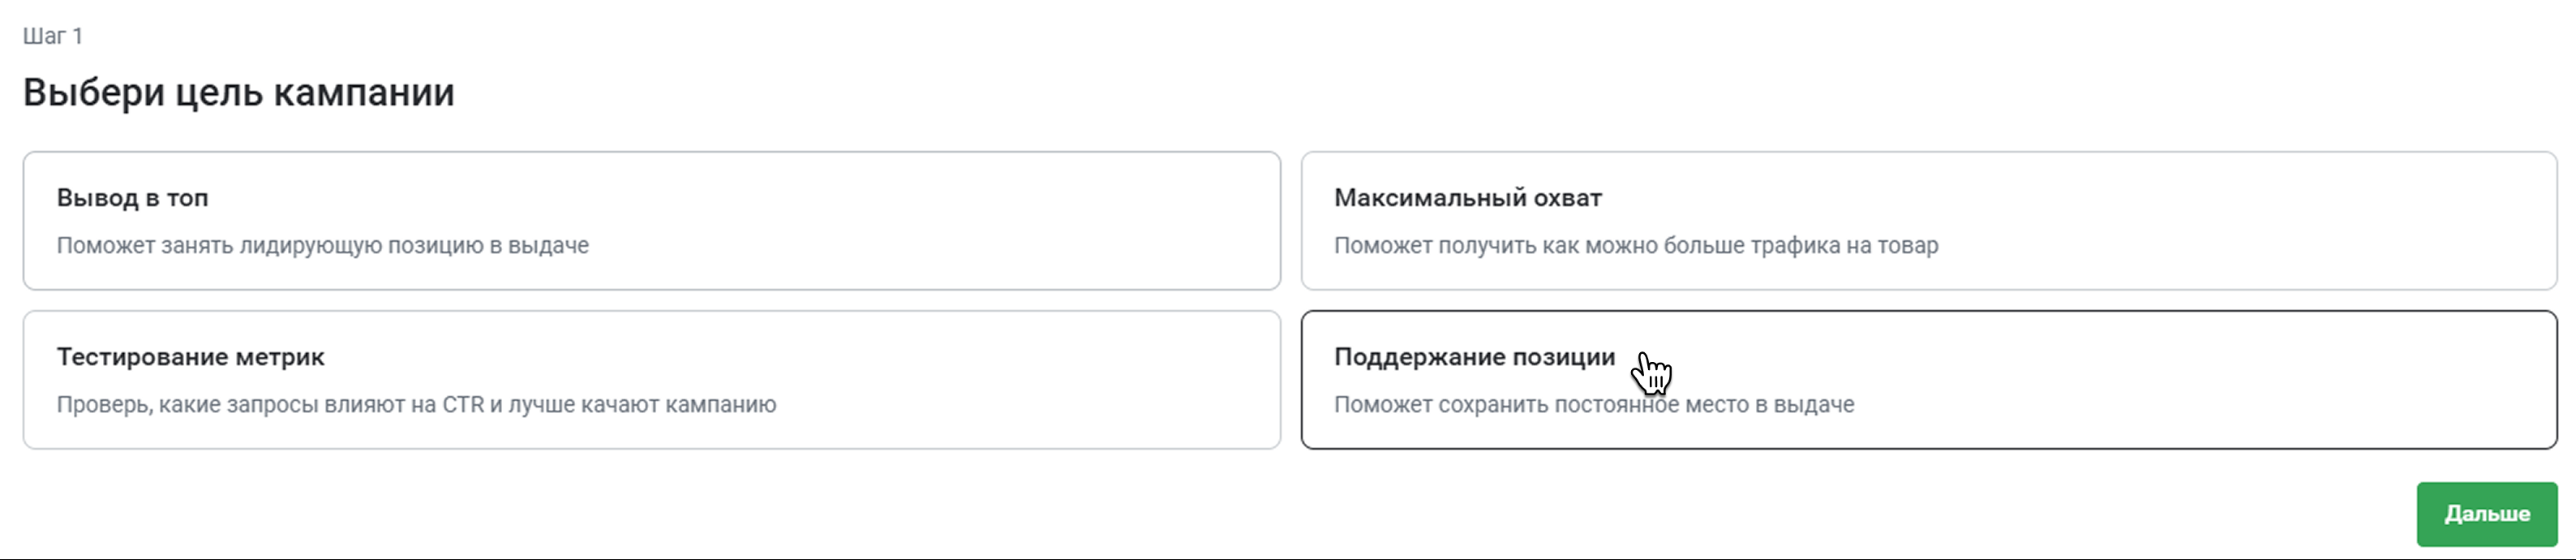Select the «Вывод в топ» campaign goal card
This screenshot has height=560, width=2576.
point(651,220)
